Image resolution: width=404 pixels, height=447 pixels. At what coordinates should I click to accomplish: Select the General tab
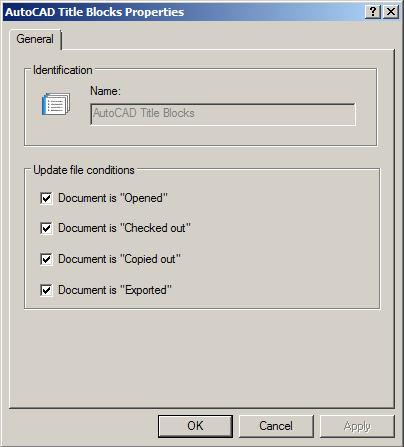pyautogui.click(x=35, y=39)
